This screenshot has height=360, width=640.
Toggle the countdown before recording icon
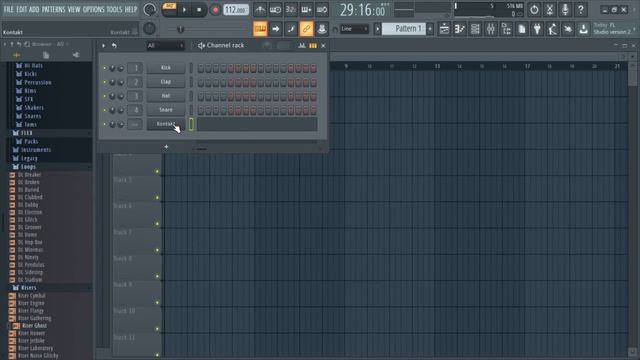(x=291, y=9)
